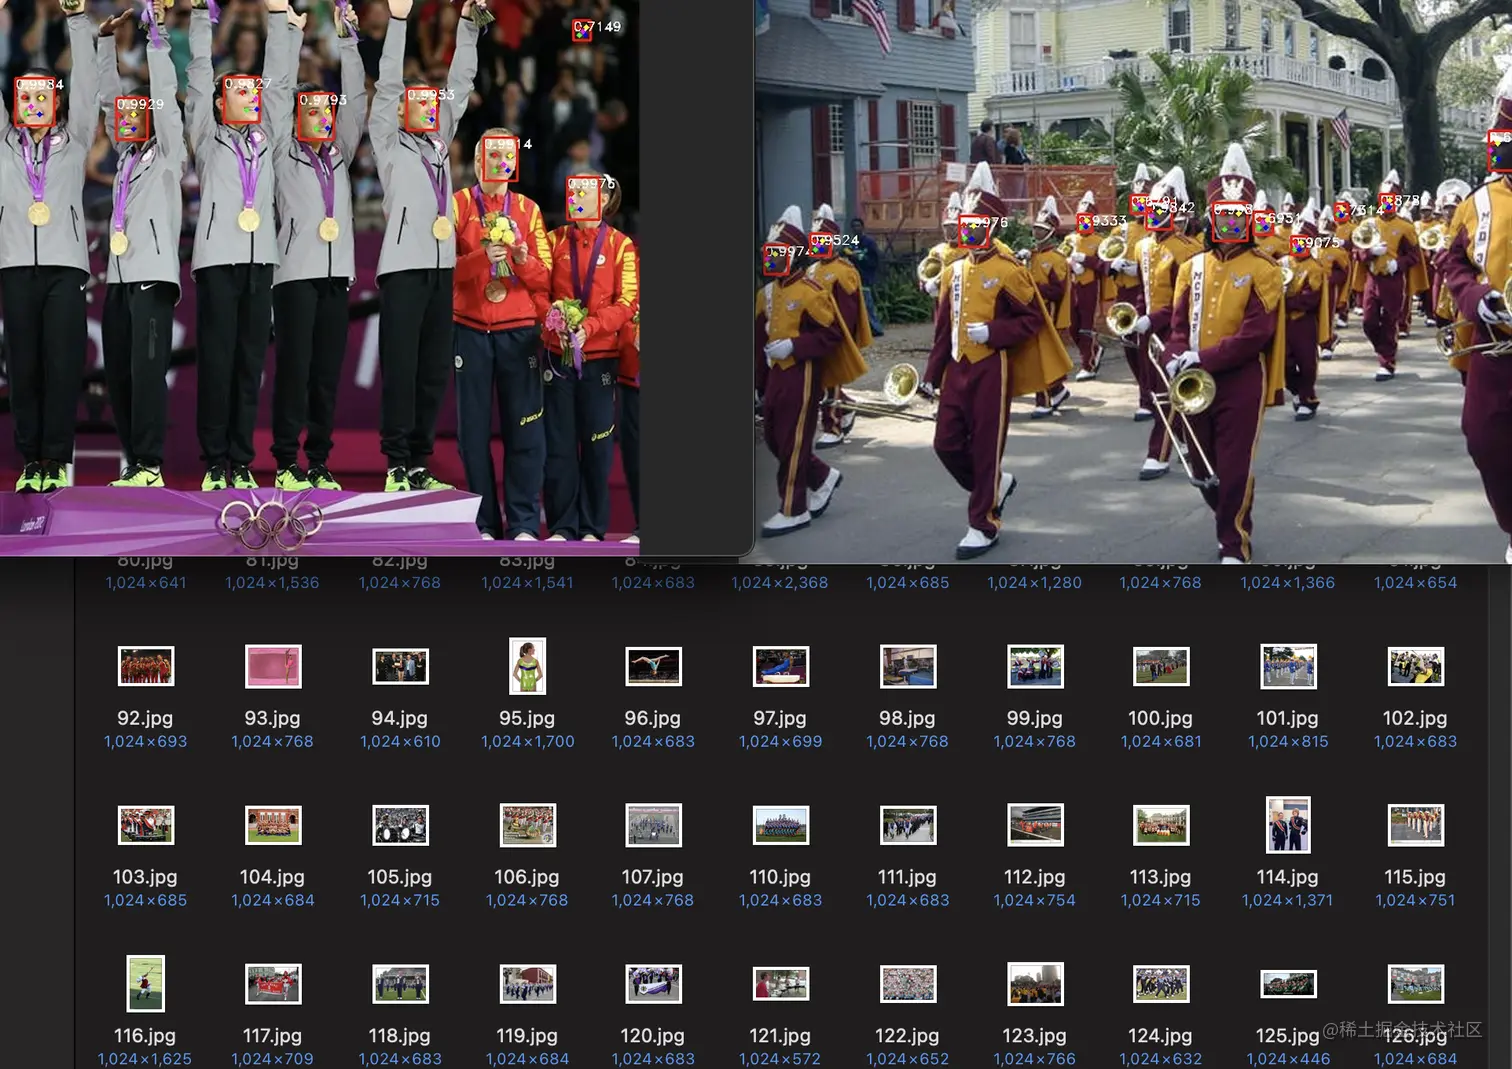The image size is (1512, 1069).
Task: Select the file name "124.jpg"
Action: coord(1161,1036)
